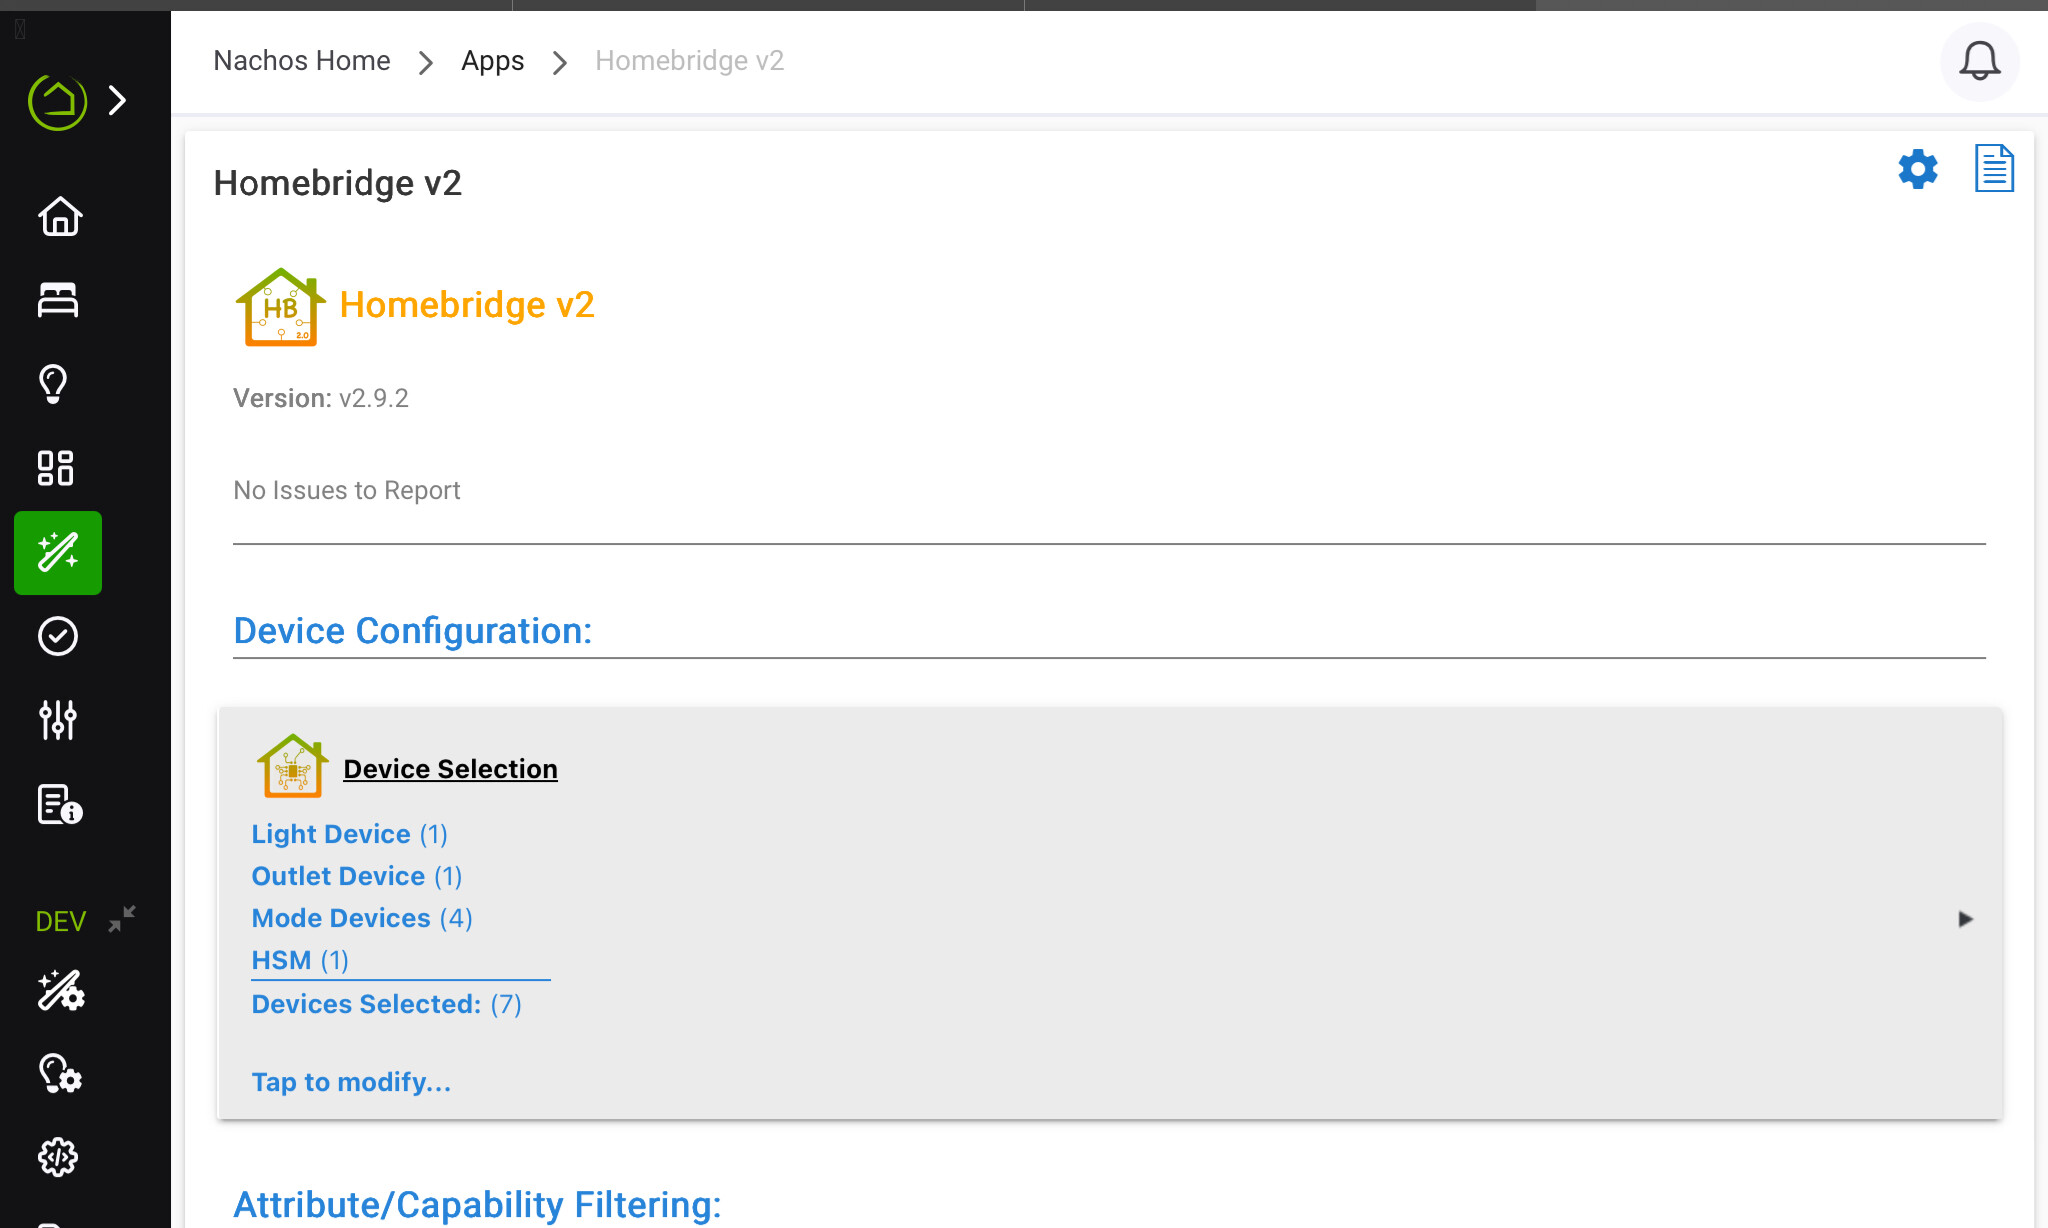Click the orange Homebridge v2 title
This screenshot has height=1228, width=2048.
click(x=467, y=305)
